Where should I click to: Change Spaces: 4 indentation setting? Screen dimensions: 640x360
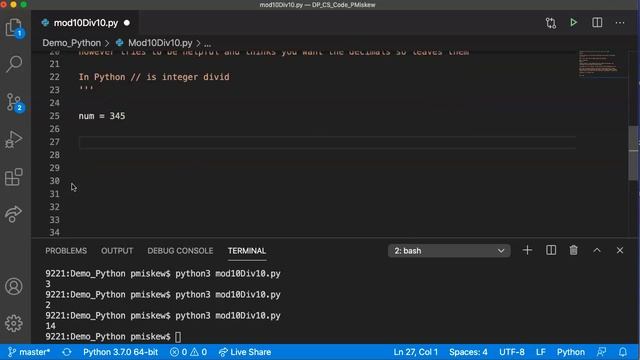coord(468,352)
